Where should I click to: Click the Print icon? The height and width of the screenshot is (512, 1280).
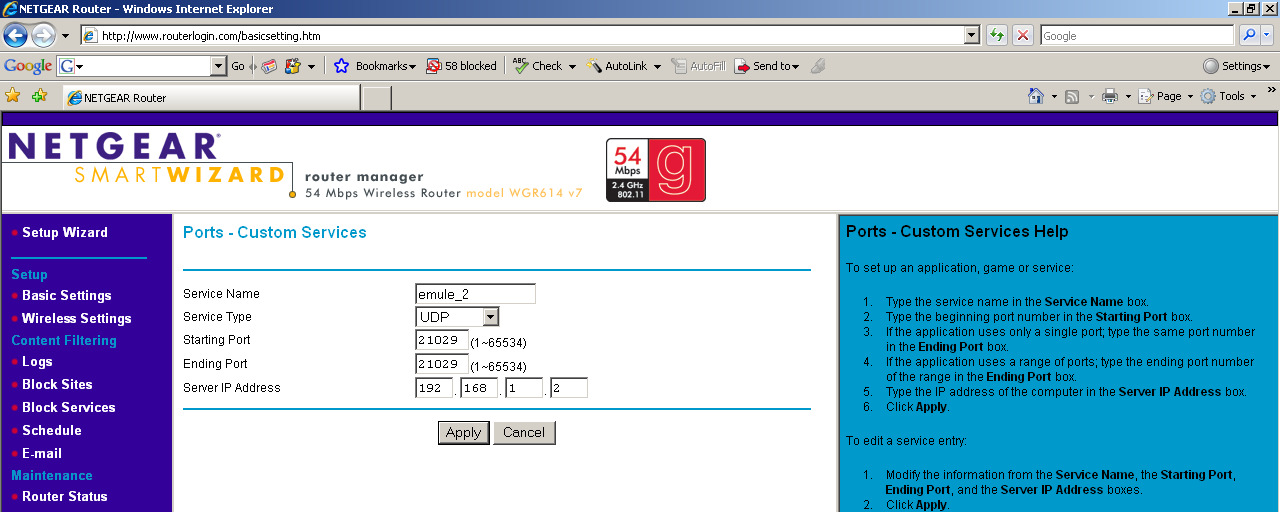1109,96
